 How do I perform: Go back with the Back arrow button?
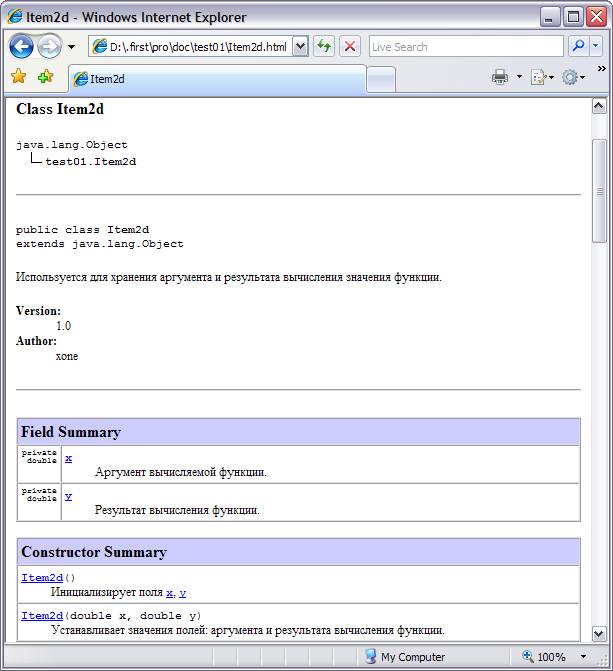coord(21,46)
